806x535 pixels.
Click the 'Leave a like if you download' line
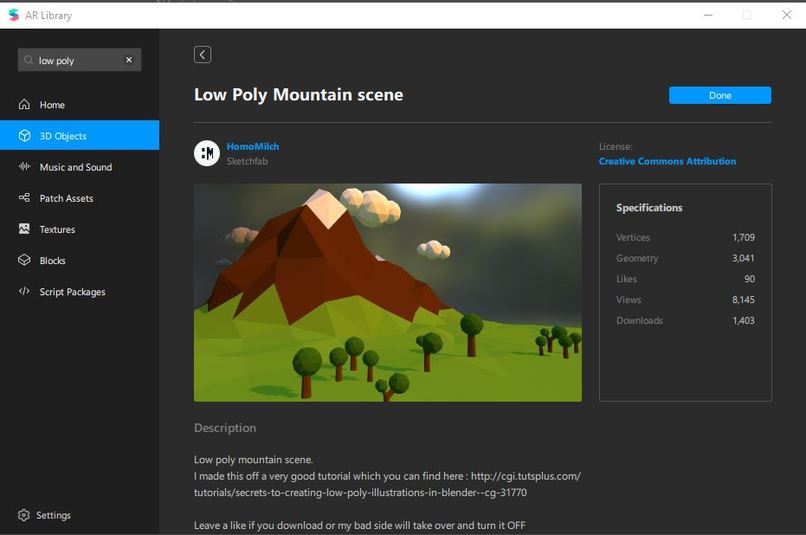359,526
